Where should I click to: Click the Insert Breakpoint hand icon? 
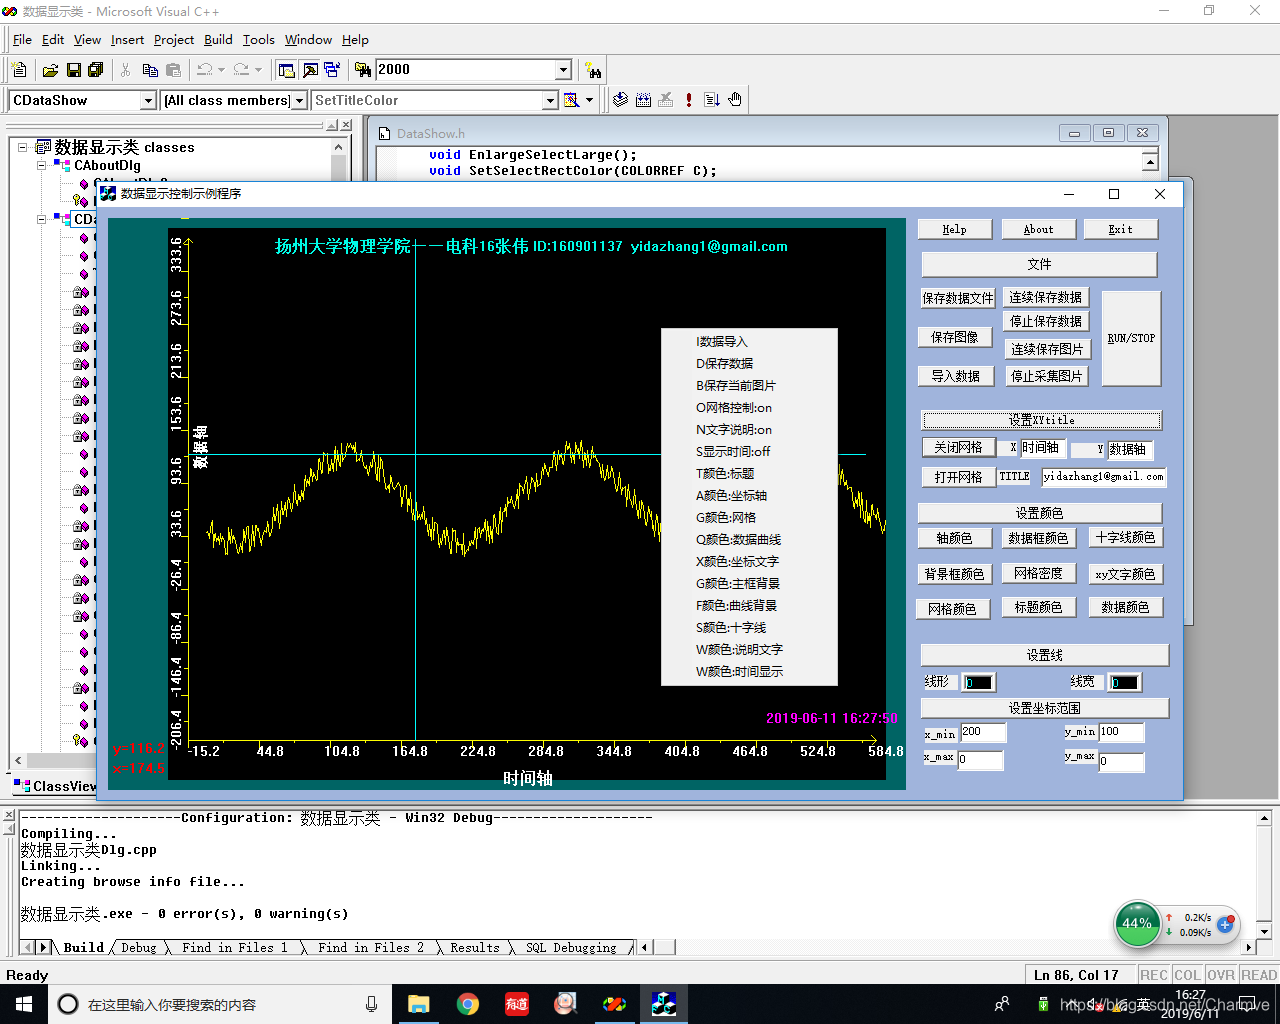[735, 100]
